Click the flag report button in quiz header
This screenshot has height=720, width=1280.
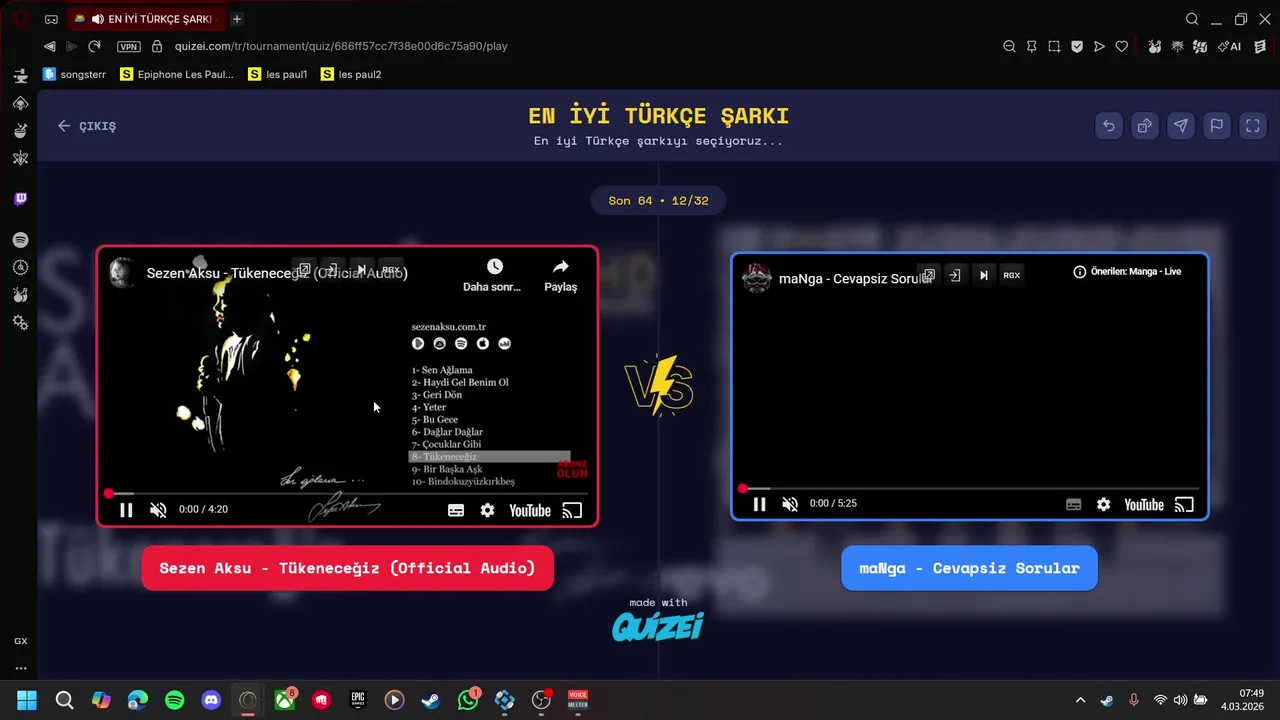pyautogui.click(x=1217, y=126)
